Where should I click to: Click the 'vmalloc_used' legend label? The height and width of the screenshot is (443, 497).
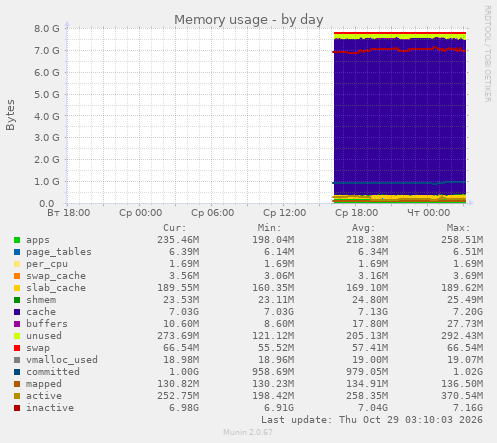62,360
